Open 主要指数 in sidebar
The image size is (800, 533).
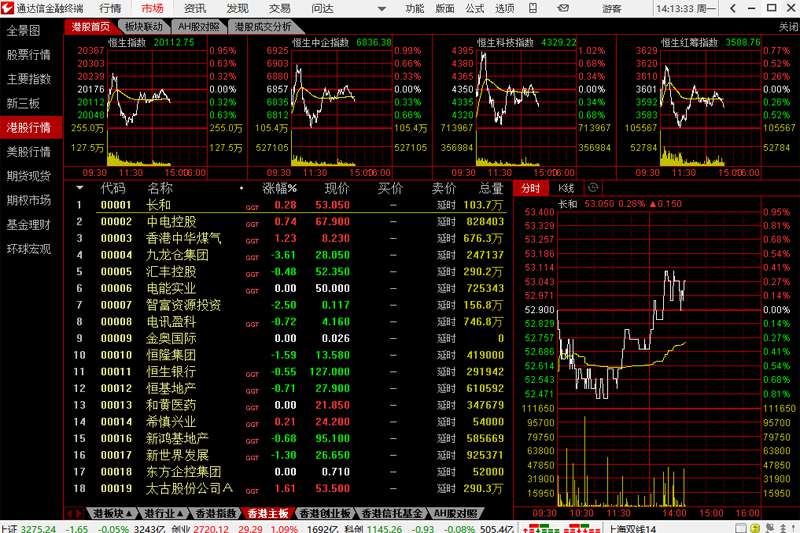click(29, 79)
